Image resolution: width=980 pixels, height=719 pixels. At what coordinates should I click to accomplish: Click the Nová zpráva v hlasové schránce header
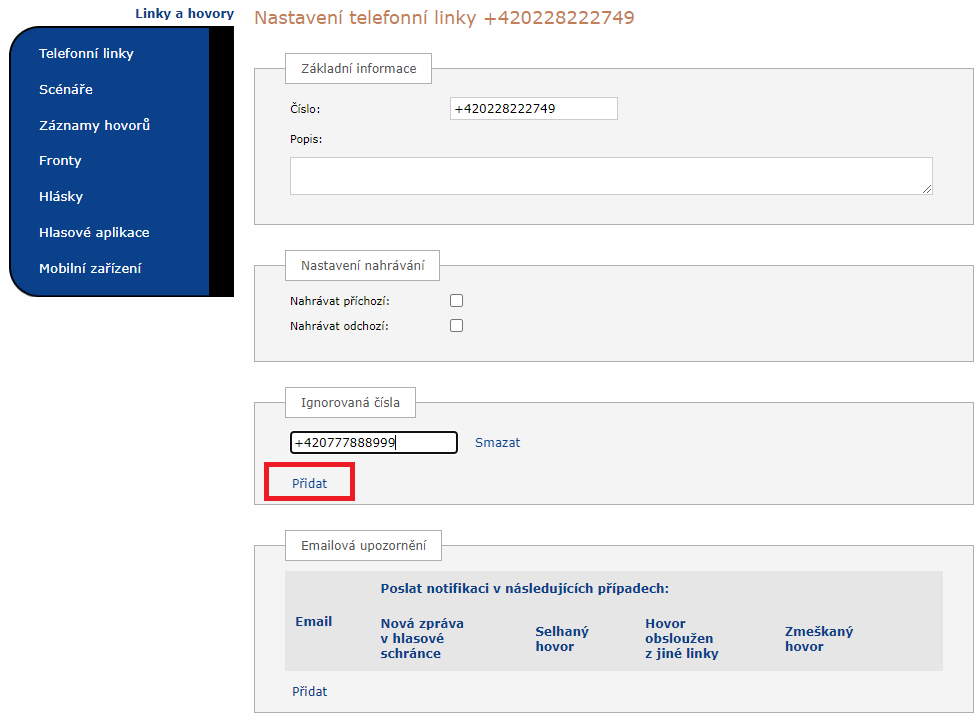[x=422, y=638]
